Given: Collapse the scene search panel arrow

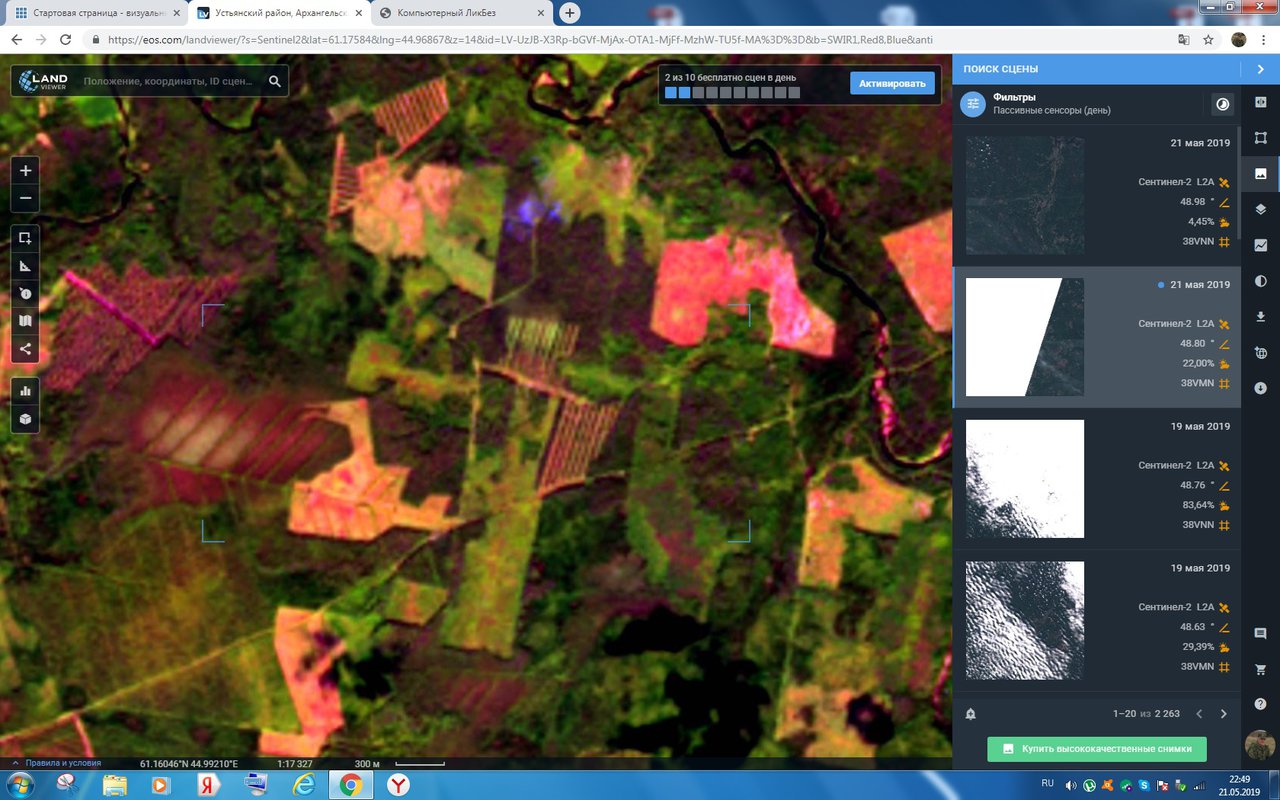Looking at the screenshot, I should (x=1260, y=69).
